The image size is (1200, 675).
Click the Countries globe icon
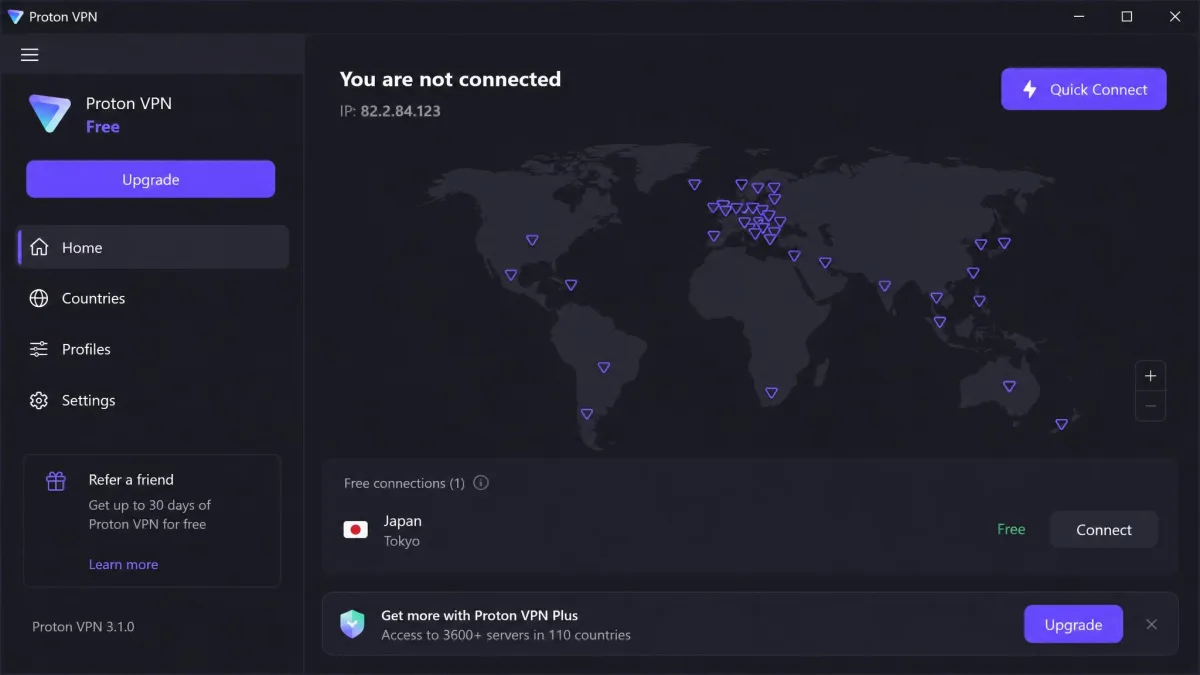39,298
